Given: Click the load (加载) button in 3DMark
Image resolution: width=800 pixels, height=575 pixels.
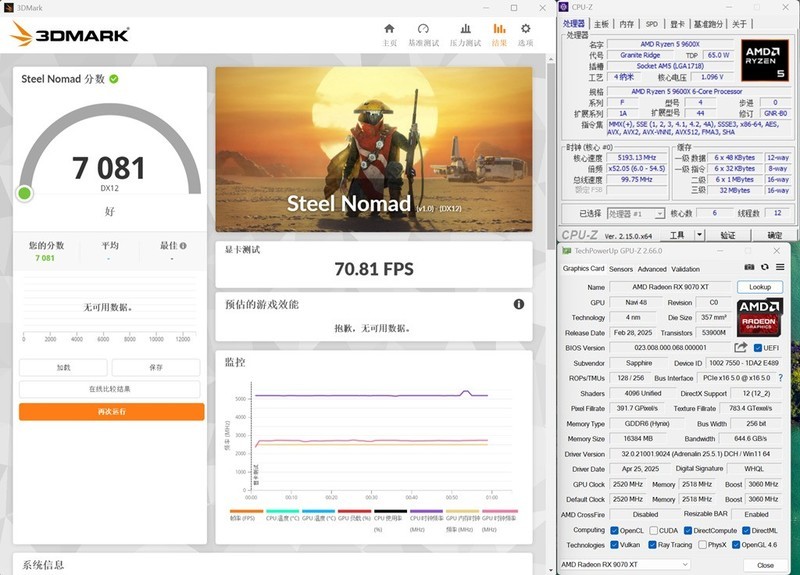Looking at the screenshot, I should point(63,367).
